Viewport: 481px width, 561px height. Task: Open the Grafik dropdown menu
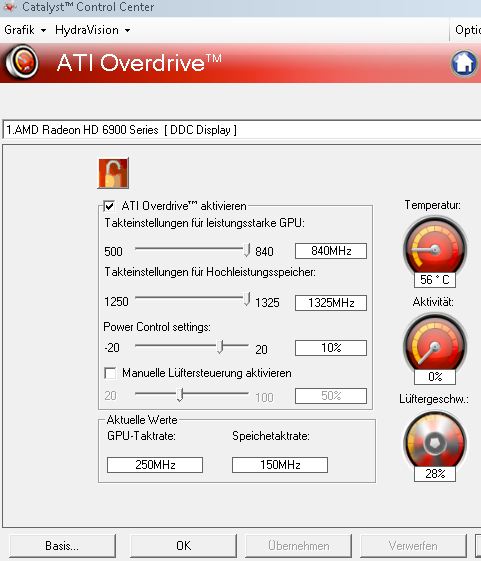click(x=25, y=30)
